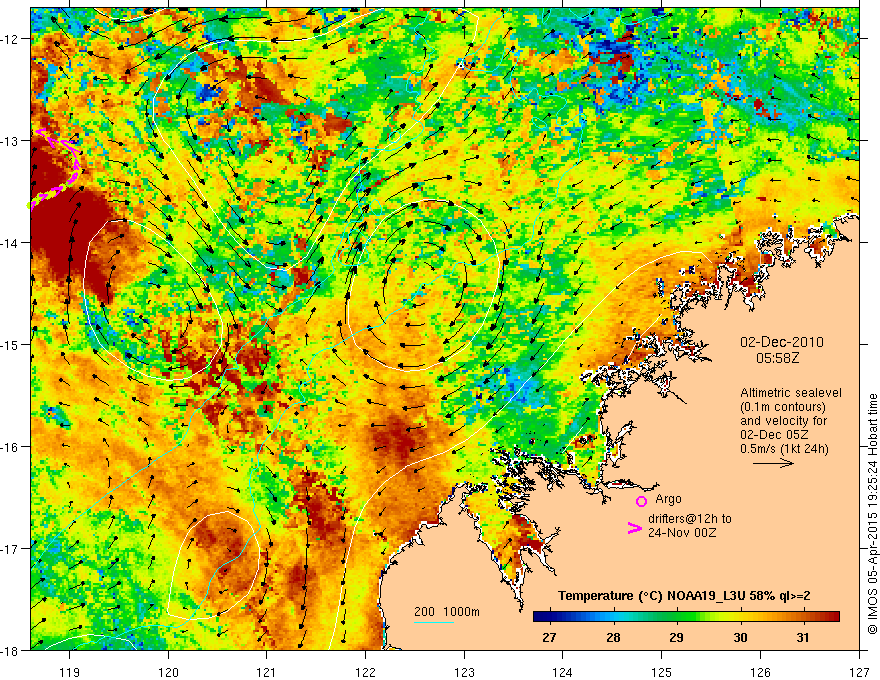Click the cyan 200 1000m depth contour legend line
Image resolution: width=880 pixels, height=680 pixels.
(434, 622)
